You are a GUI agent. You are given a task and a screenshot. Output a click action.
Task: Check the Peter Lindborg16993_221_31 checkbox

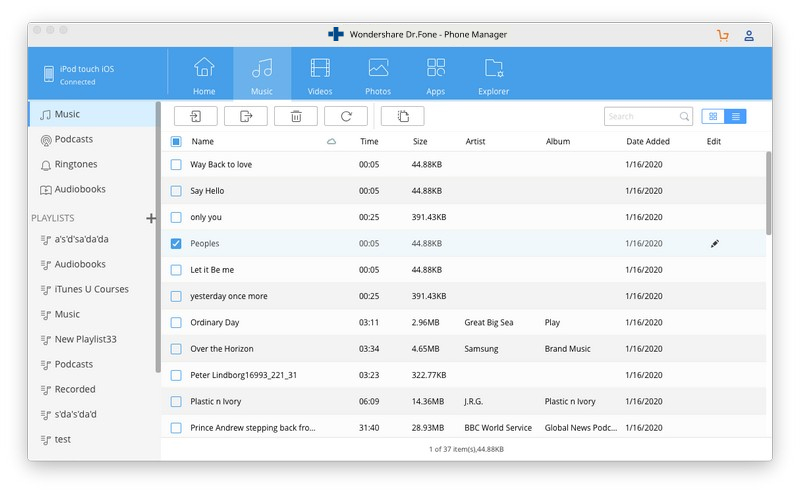[176, 375]
